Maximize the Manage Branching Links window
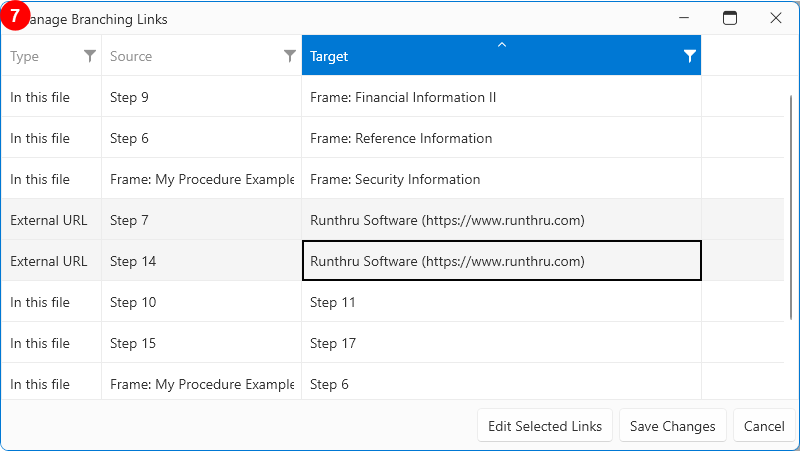Image resolution: width=800 pixels, height=451 pixels. (730, 18)
